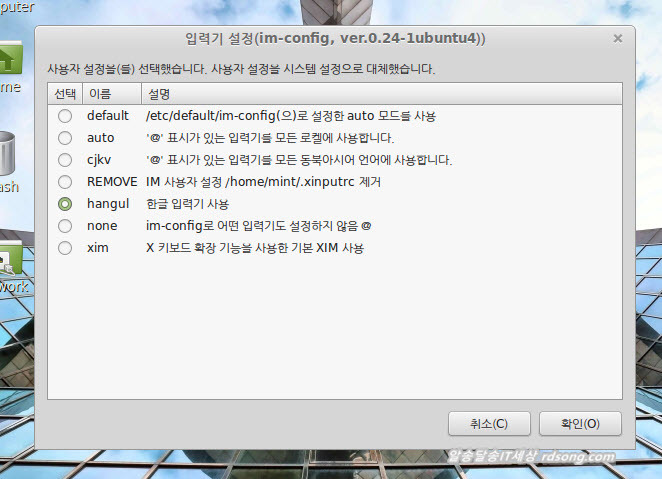Choose the 'auto' input method radio button
The height and width of the screenshot is (479, 662).
coord(65,138)
